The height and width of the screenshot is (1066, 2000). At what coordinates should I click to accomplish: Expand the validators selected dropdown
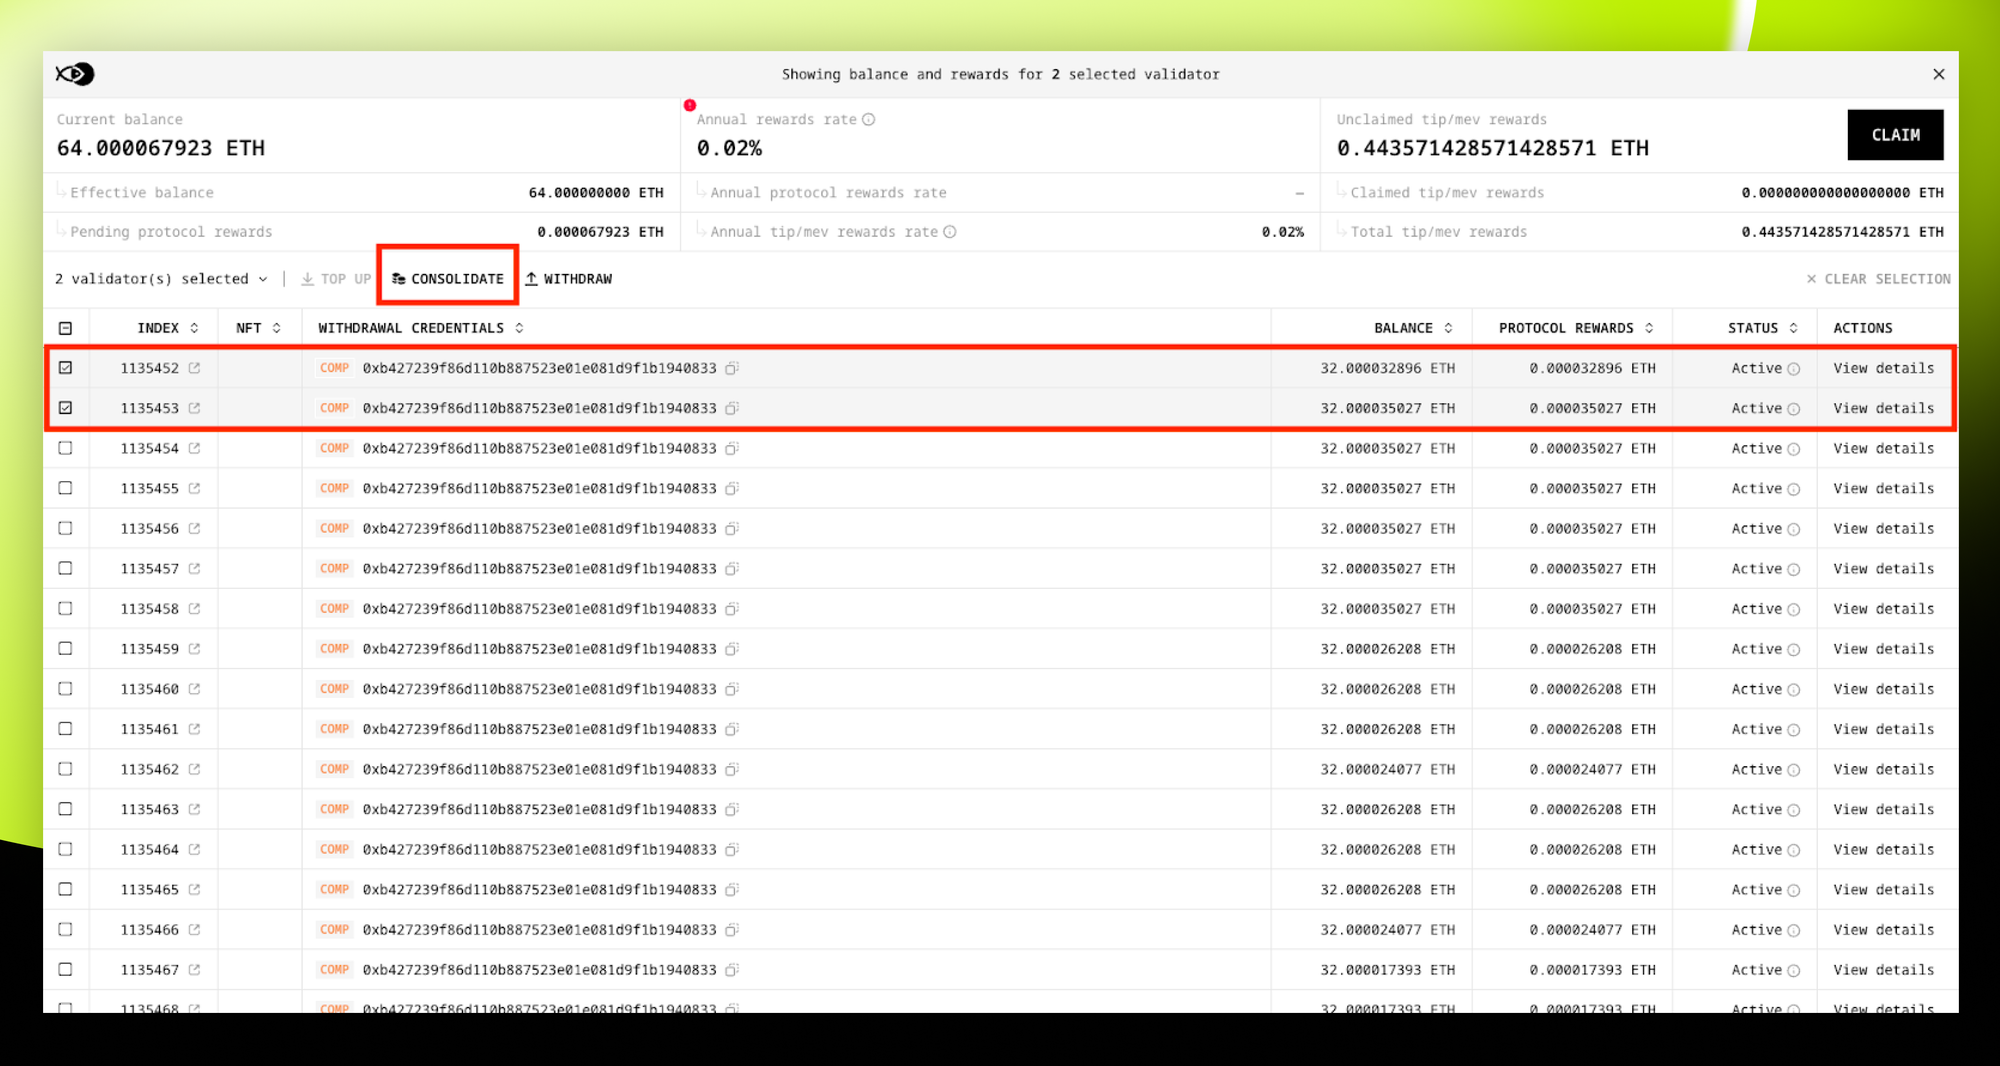[x=161, y=279]
